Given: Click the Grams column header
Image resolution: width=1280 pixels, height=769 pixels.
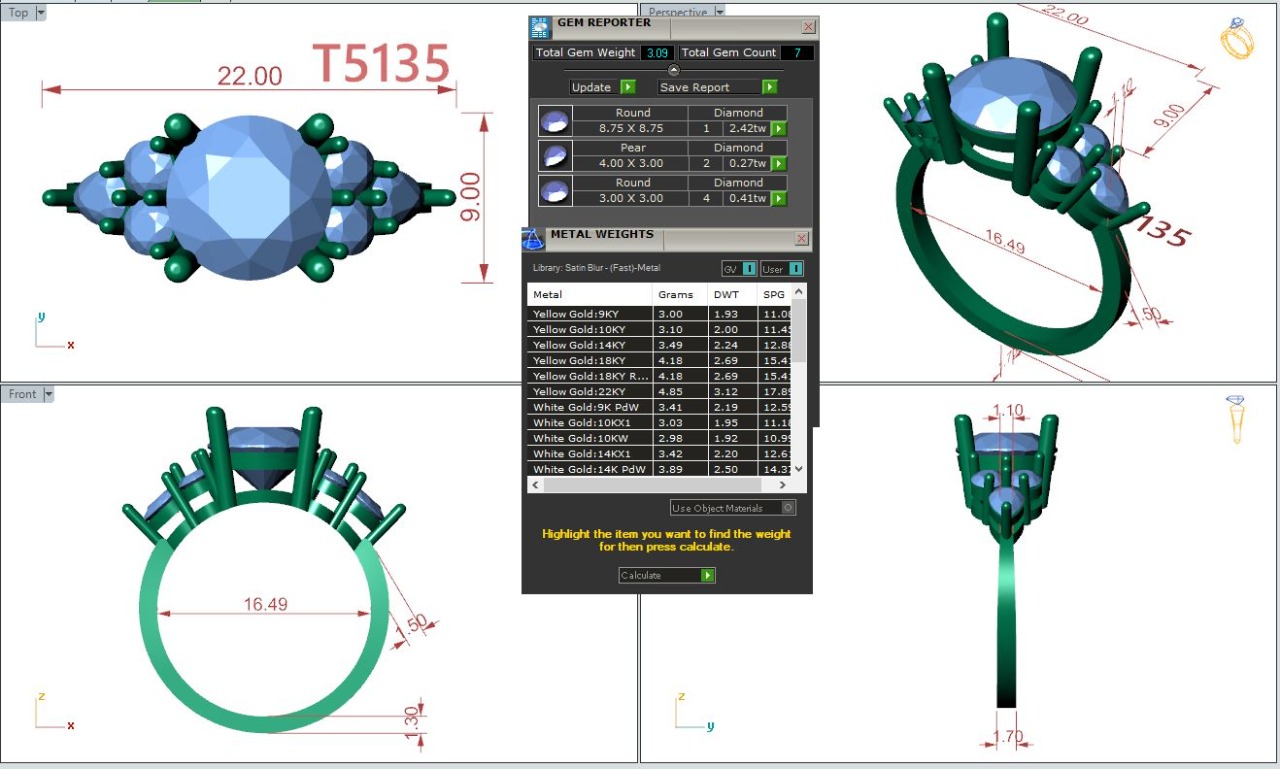Looking at the screenshot, I should (675, 295).
